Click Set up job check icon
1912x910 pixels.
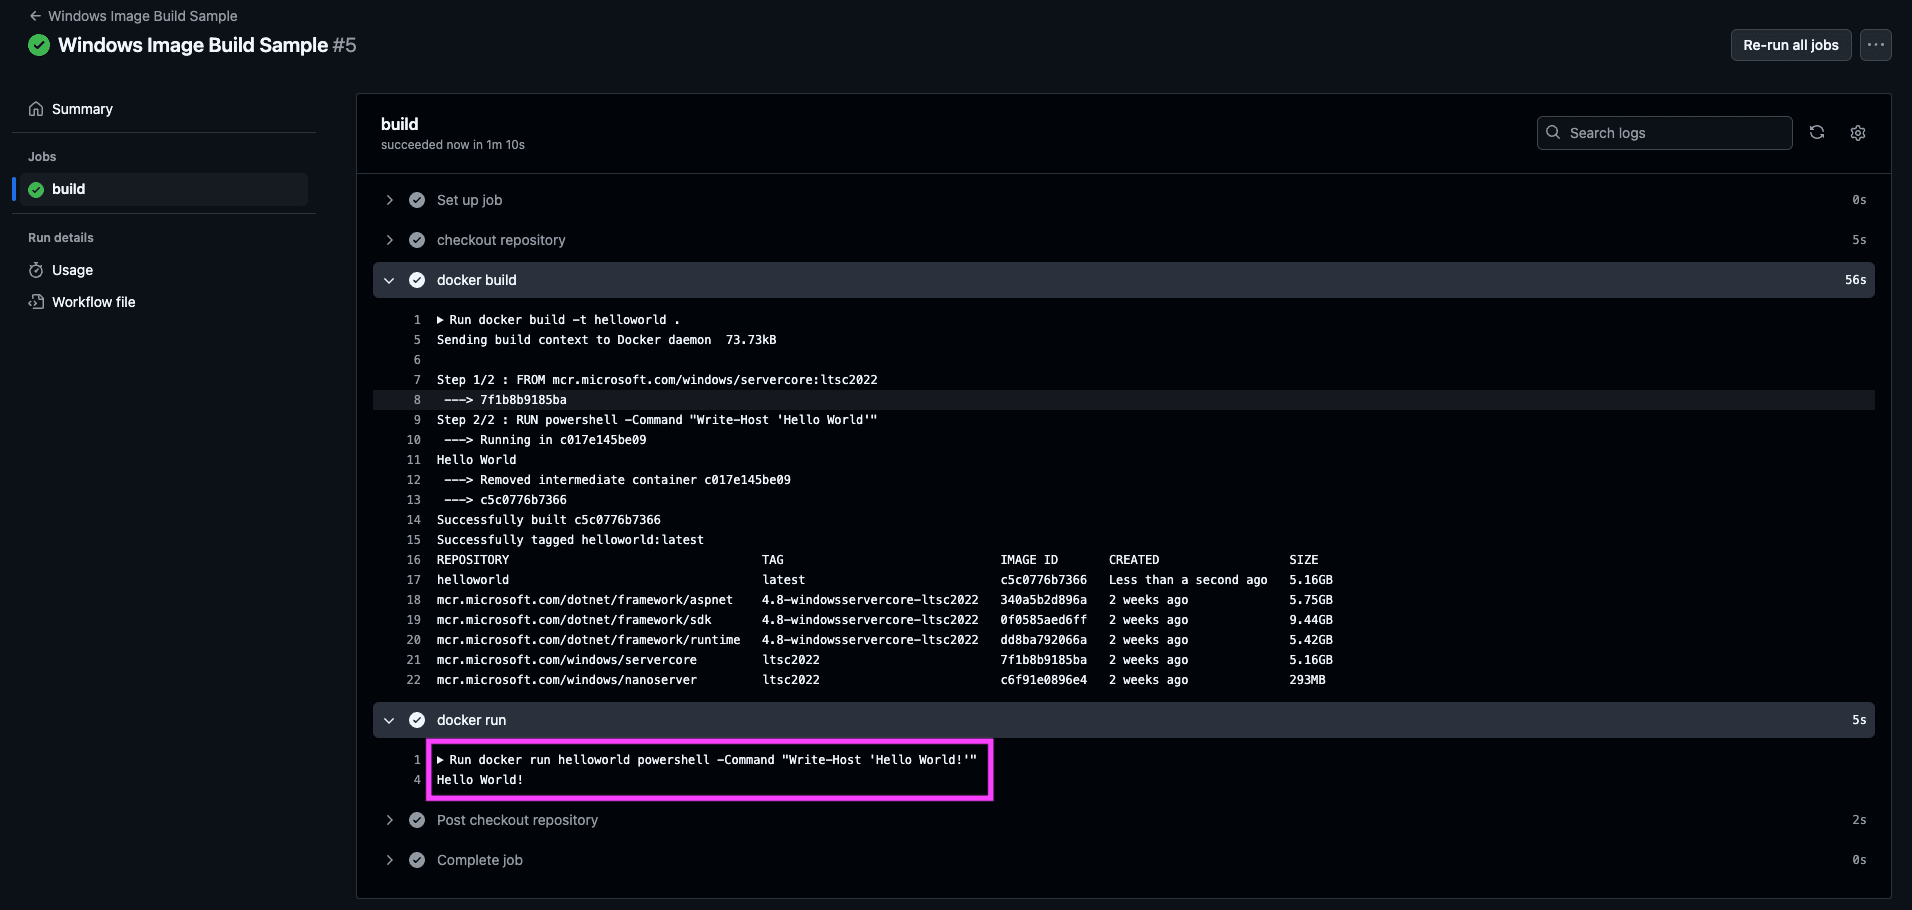(417, 200)
